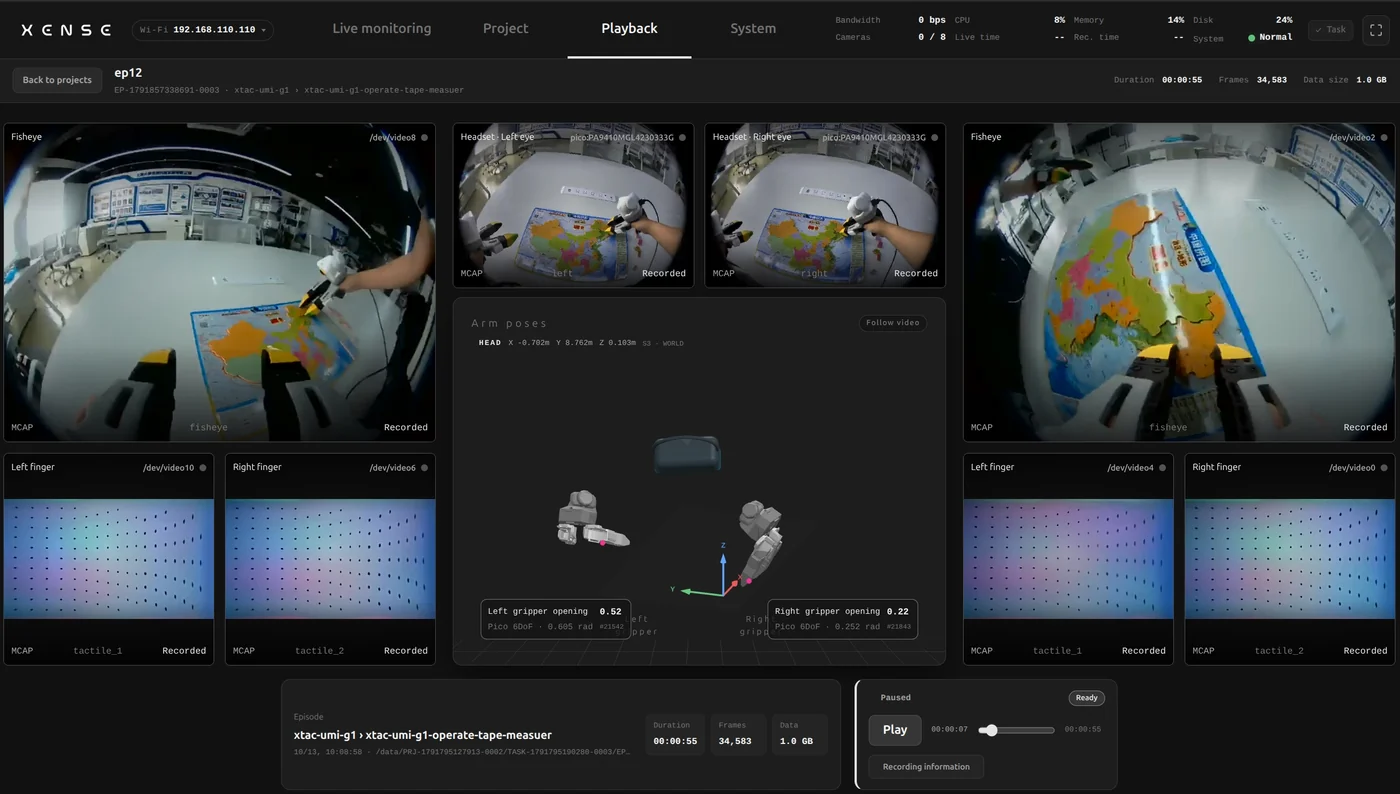Click the status dot beside /dev/video4
This screenshot has width=1400, height=794.
point(1161,467)
